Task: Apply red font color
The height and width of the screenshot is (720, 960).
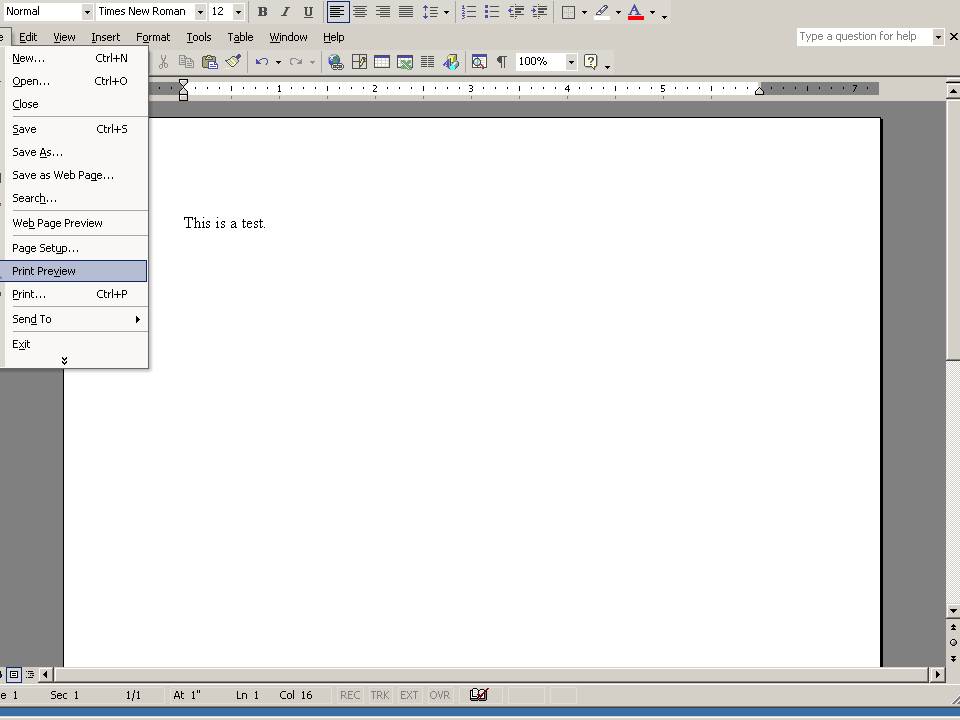Action: point(636,12)
